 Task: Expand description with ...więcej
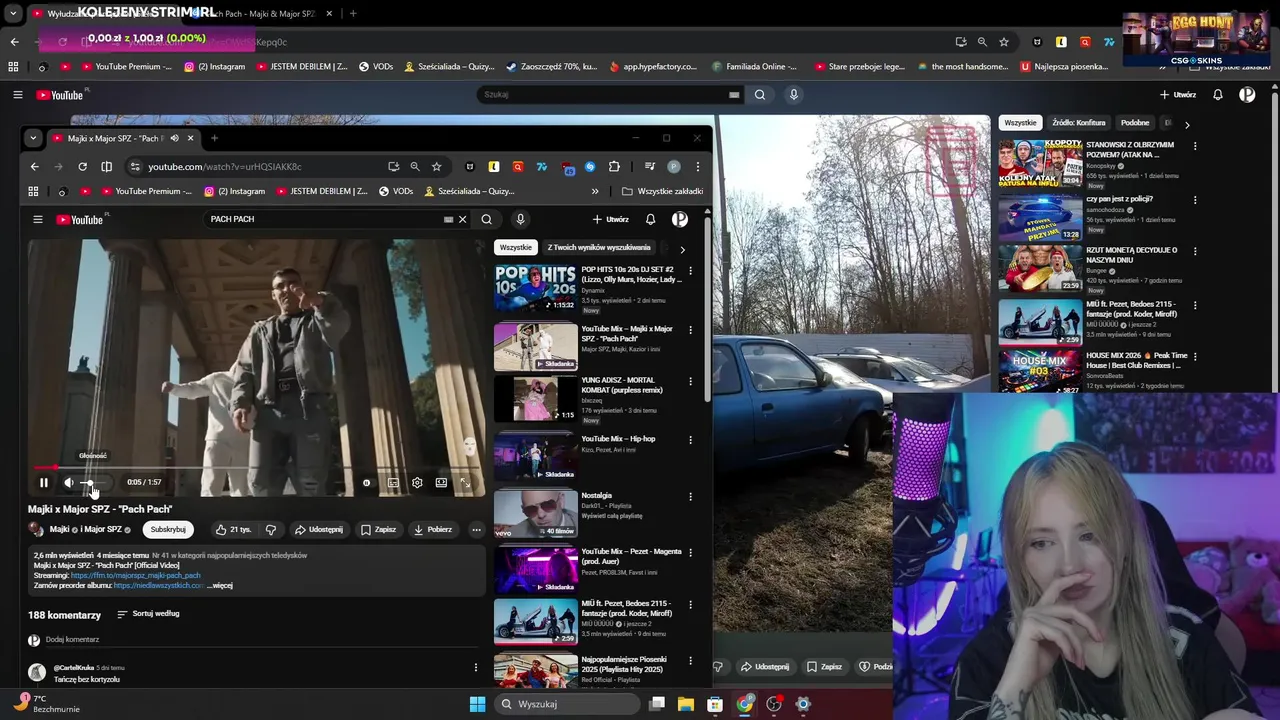[221, 585]
